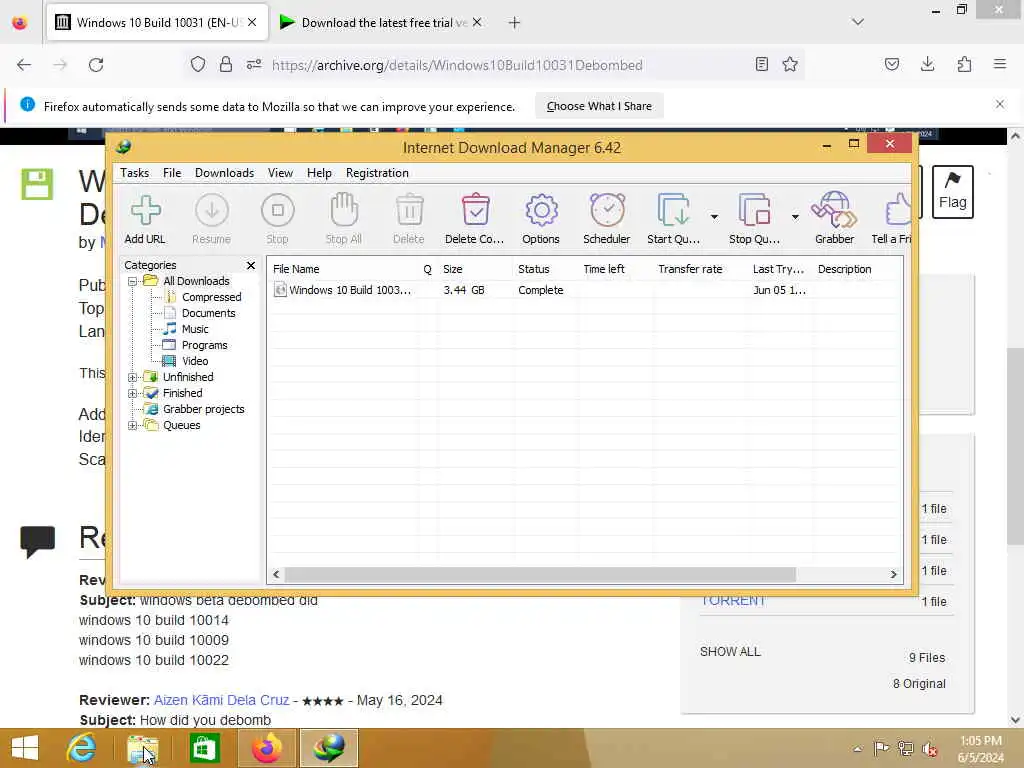Image resolution: width=1024 pixels, height=768 pixels.
Task: Expand the Queues category node
Action: pos(133,426)
